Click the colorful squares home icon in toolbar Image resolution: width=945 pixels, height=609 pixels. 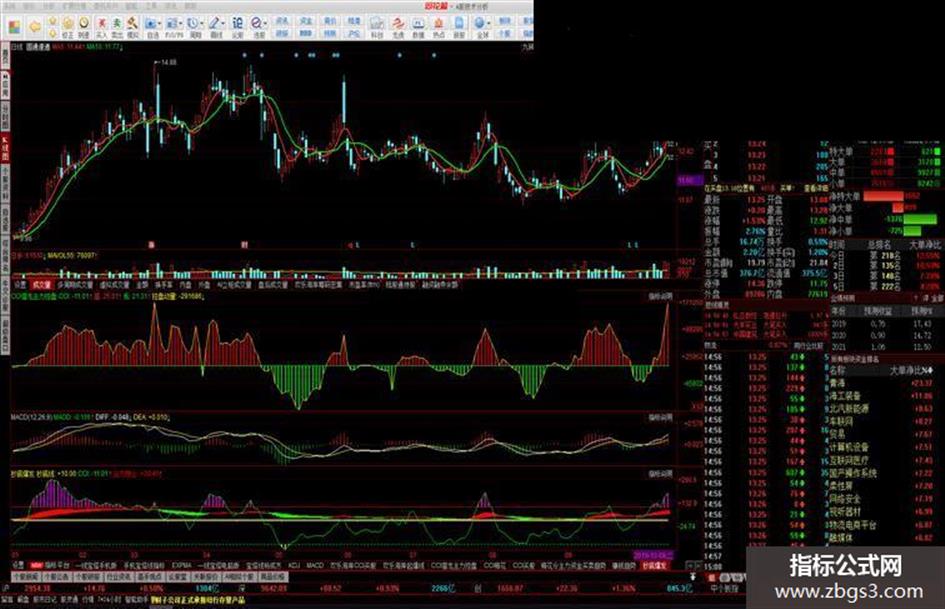click(14, 27)
